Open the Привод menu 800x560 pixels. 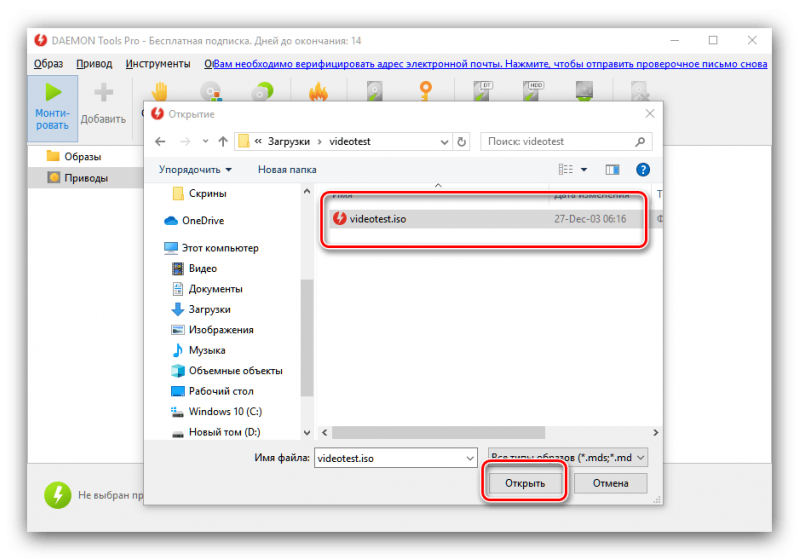tap(94, 64)
